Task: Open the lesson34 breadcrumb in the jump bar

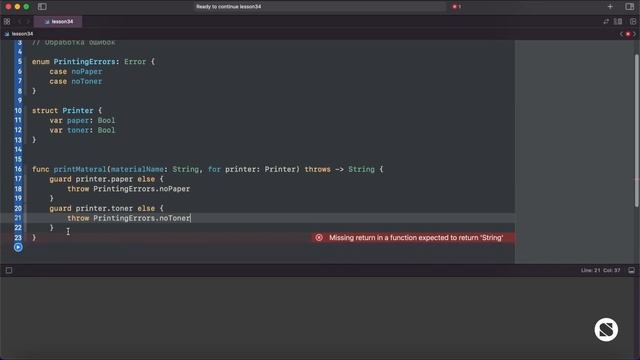Action: tap(19, 34)
